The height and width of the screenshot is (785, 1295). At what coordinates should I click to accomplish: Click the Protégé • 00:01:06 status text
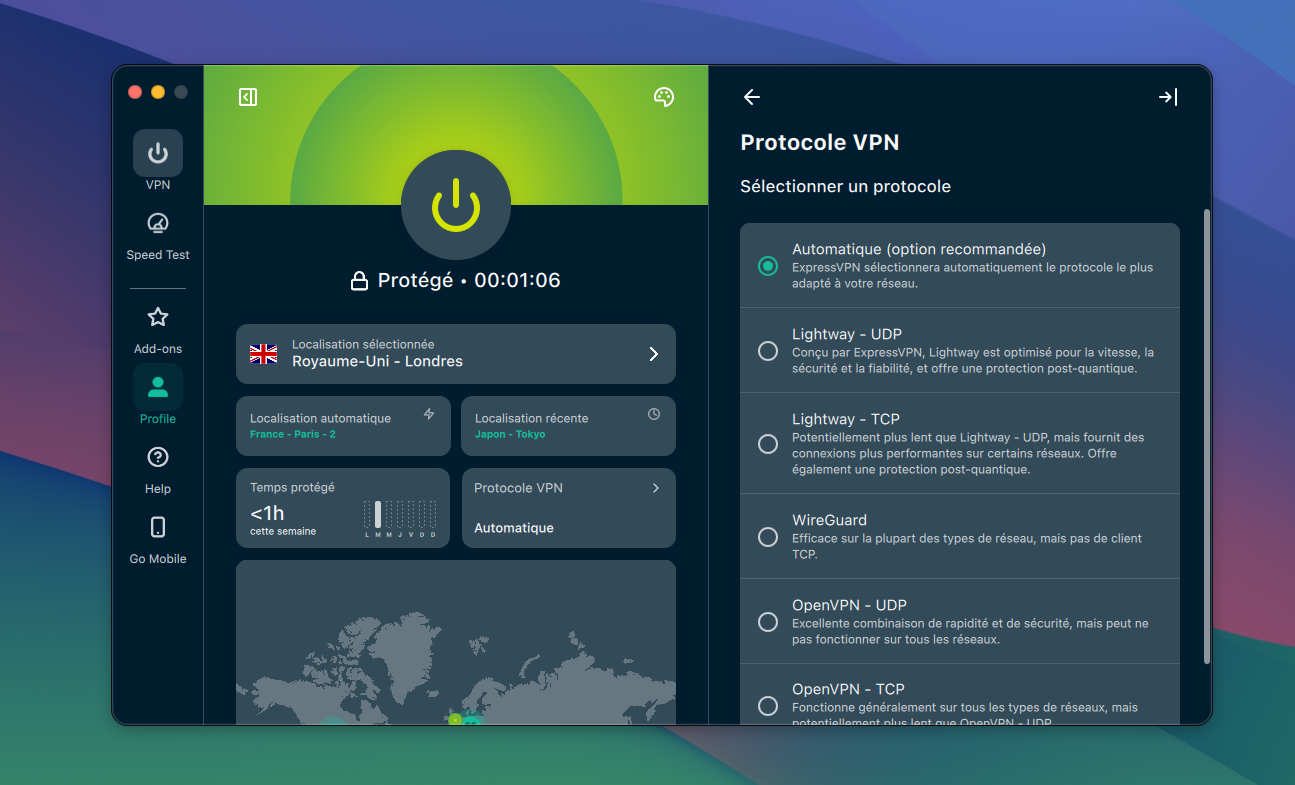click(x=469, y=281)
